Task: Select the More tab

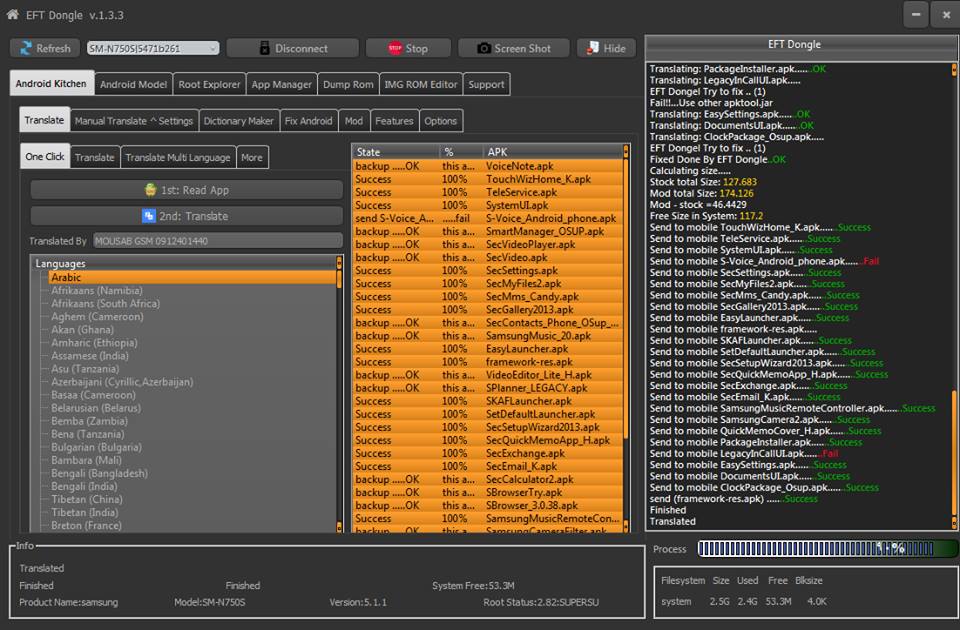Action: point(252,157)
